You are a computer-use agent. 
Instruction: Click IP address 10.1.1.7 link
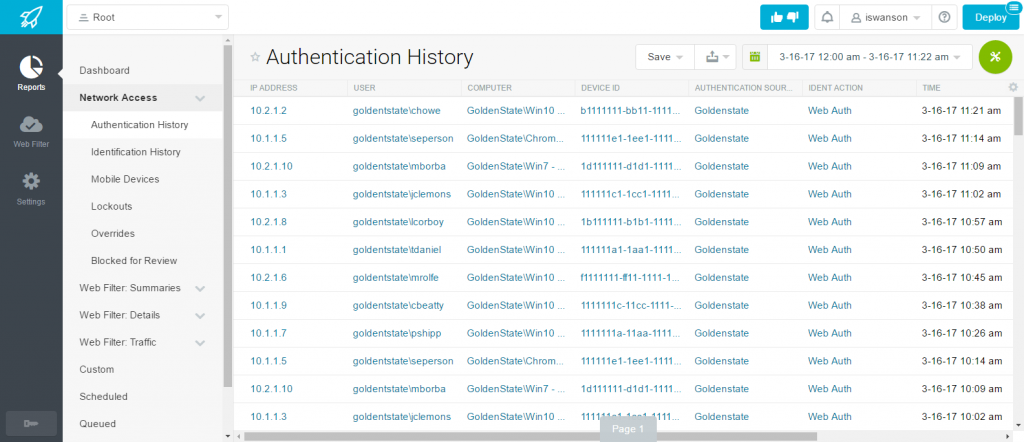pos(268,333)
